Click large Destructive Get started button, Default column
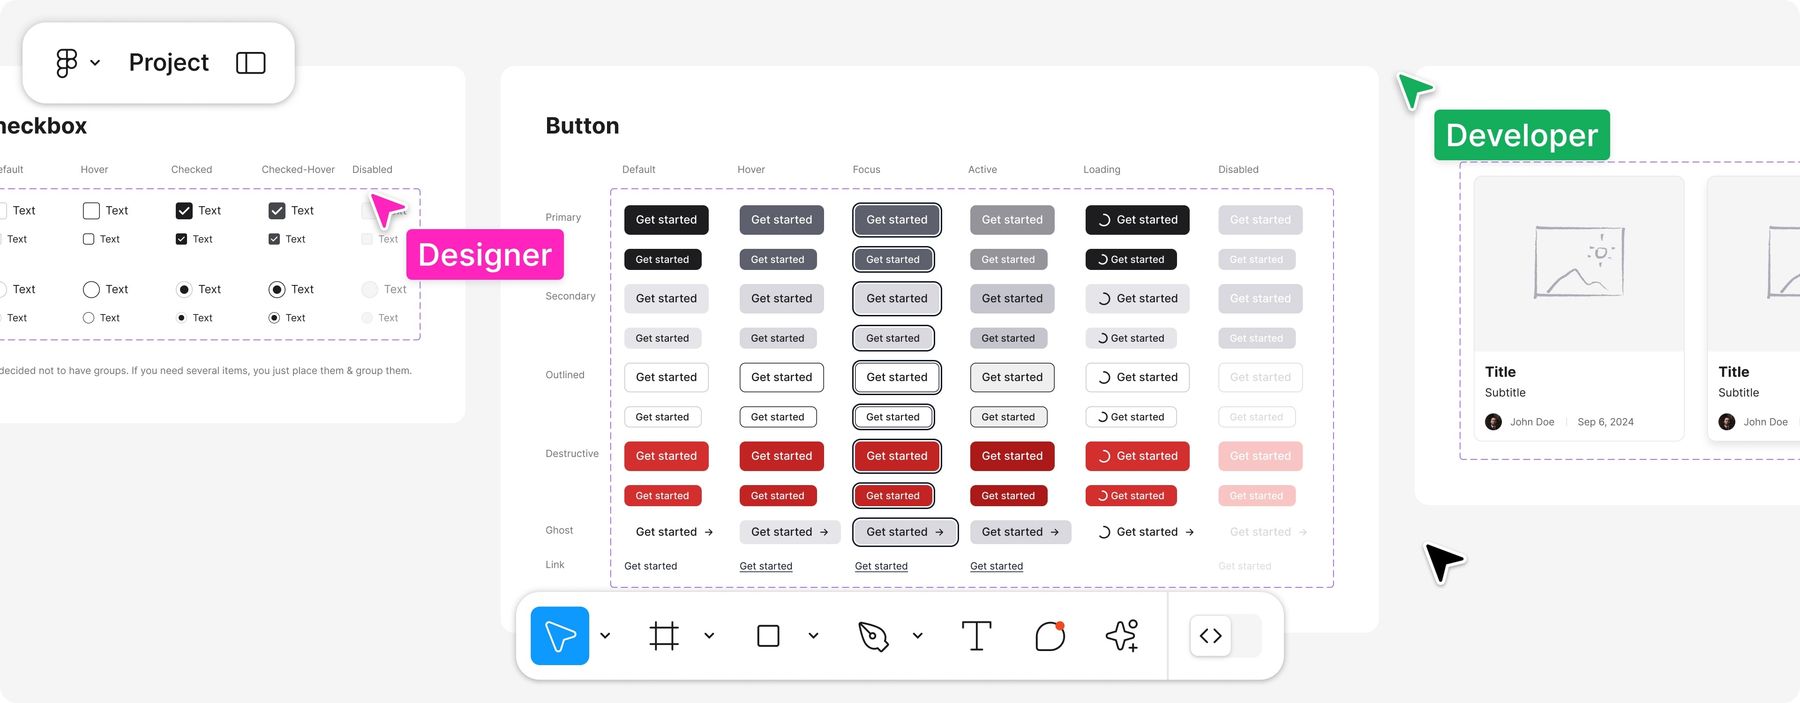Image resolution: width=1800 pixels, height=703 pixels. click(x=666, y=456)
